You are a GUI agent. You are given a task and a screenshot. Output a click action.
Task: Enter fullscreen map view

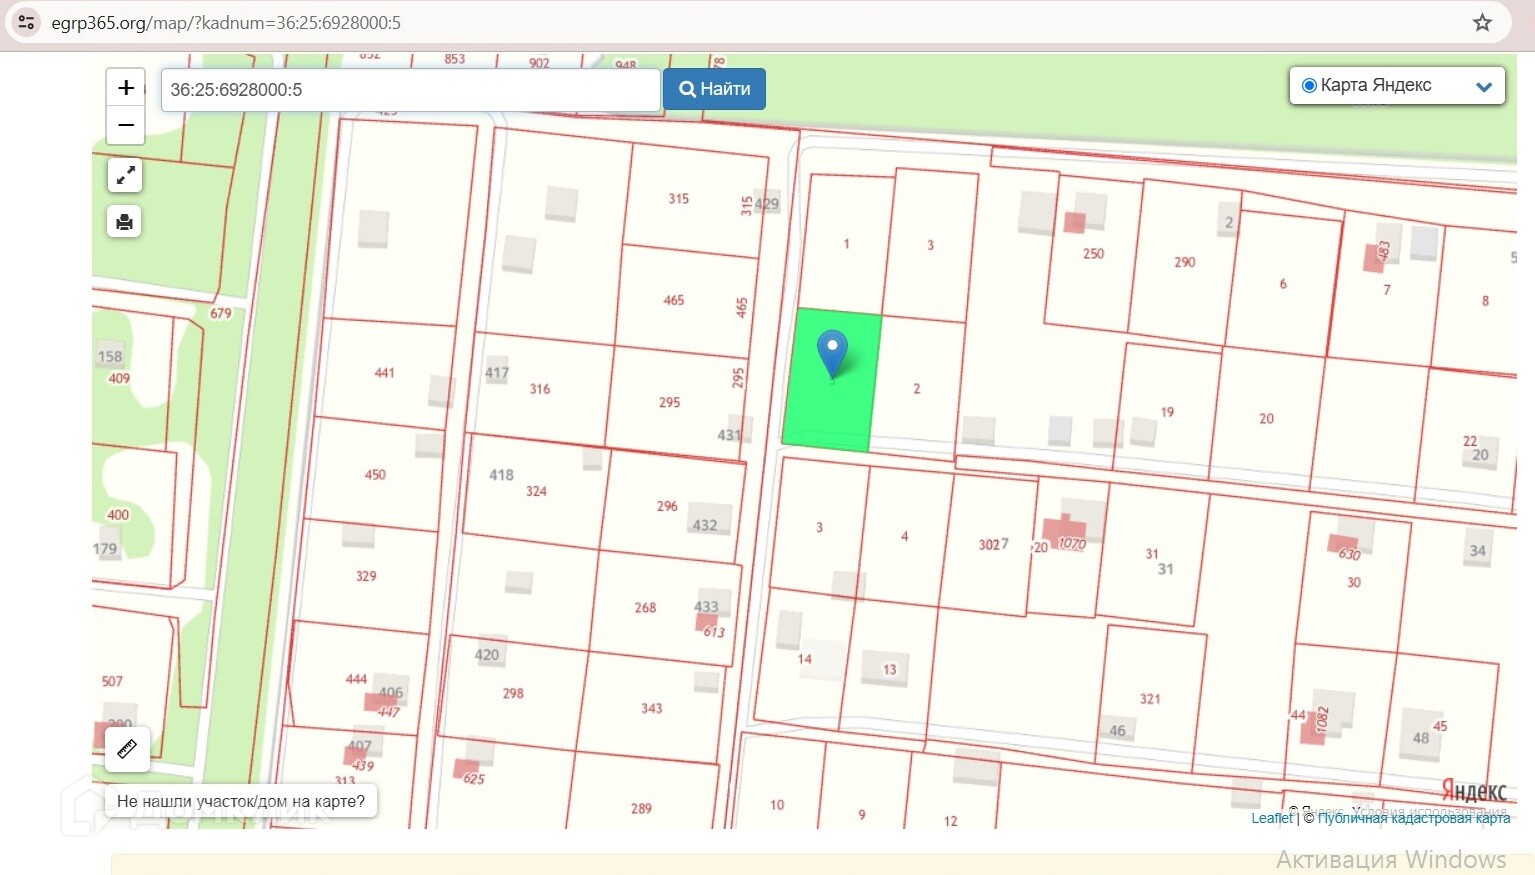coord(125,176)
